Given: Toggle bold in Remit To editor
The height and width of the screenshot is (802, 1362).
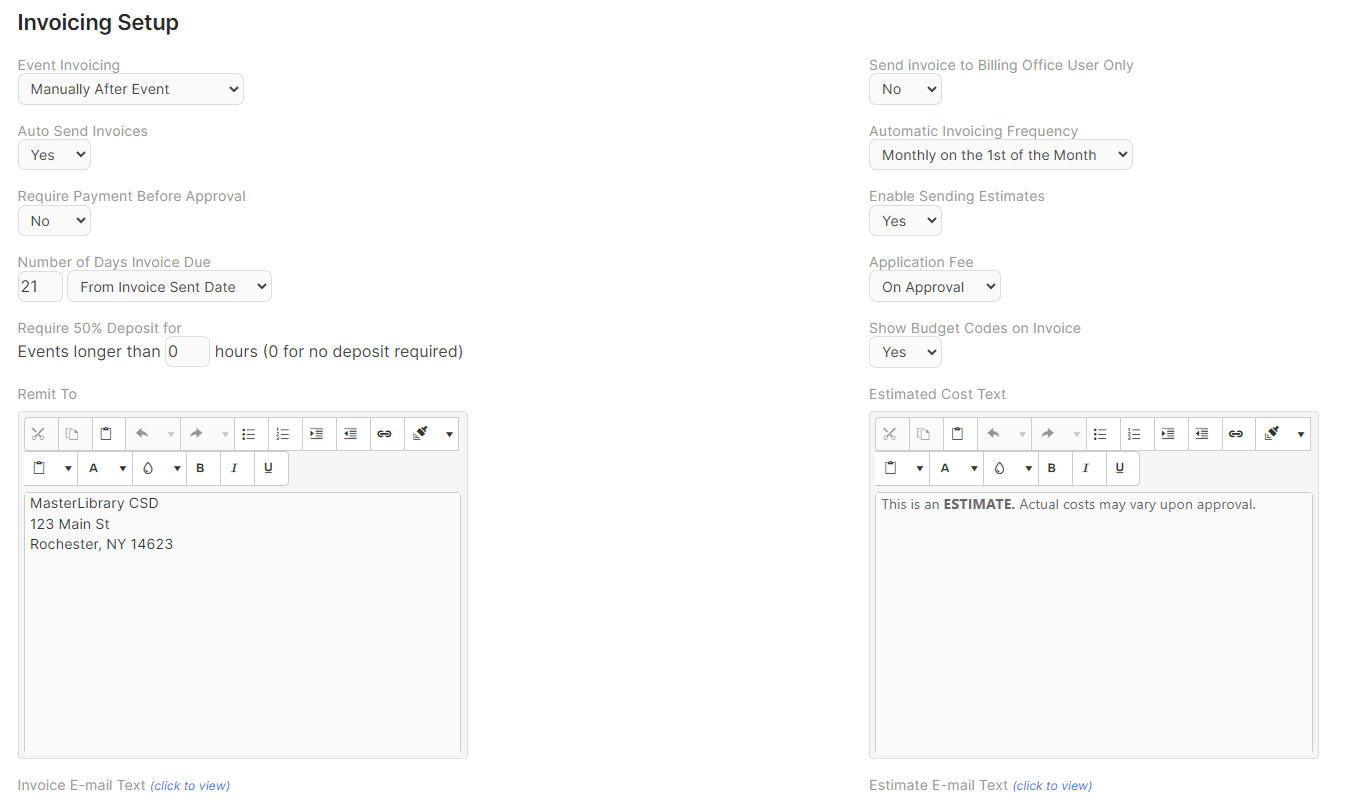Looking at the screenshot, I should [x=201, y=468].
